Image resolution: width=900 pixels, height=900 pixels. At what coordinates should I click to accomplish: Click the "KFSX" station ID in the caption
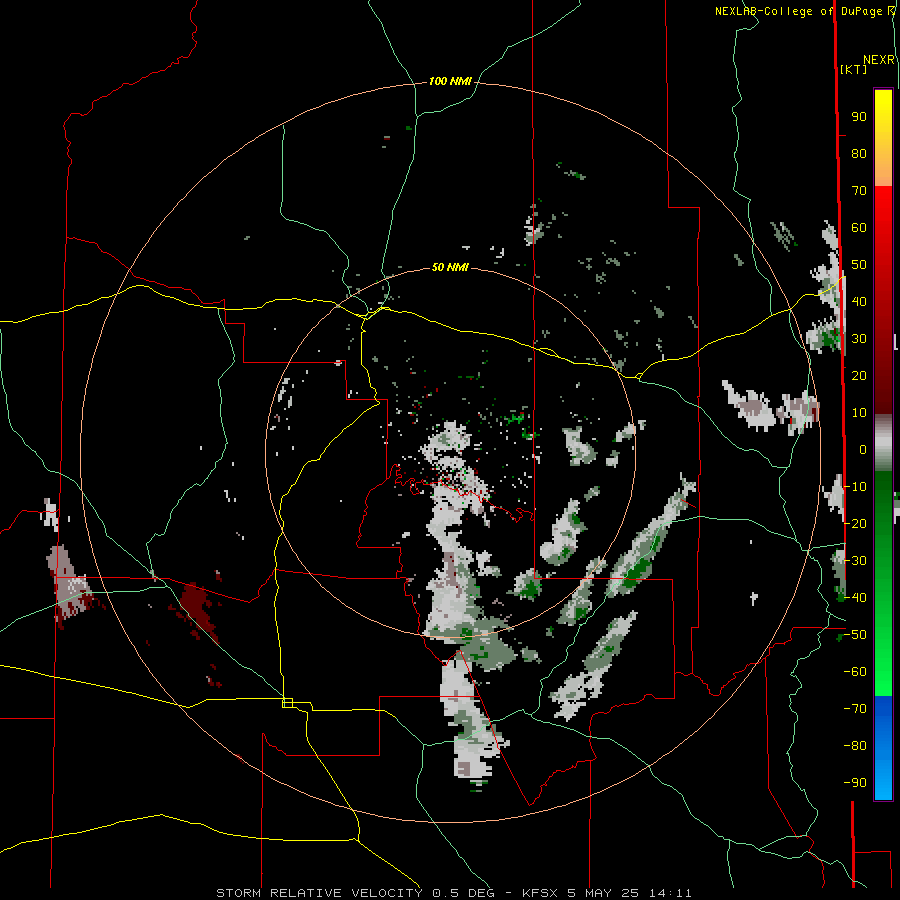tap(541, 893)
